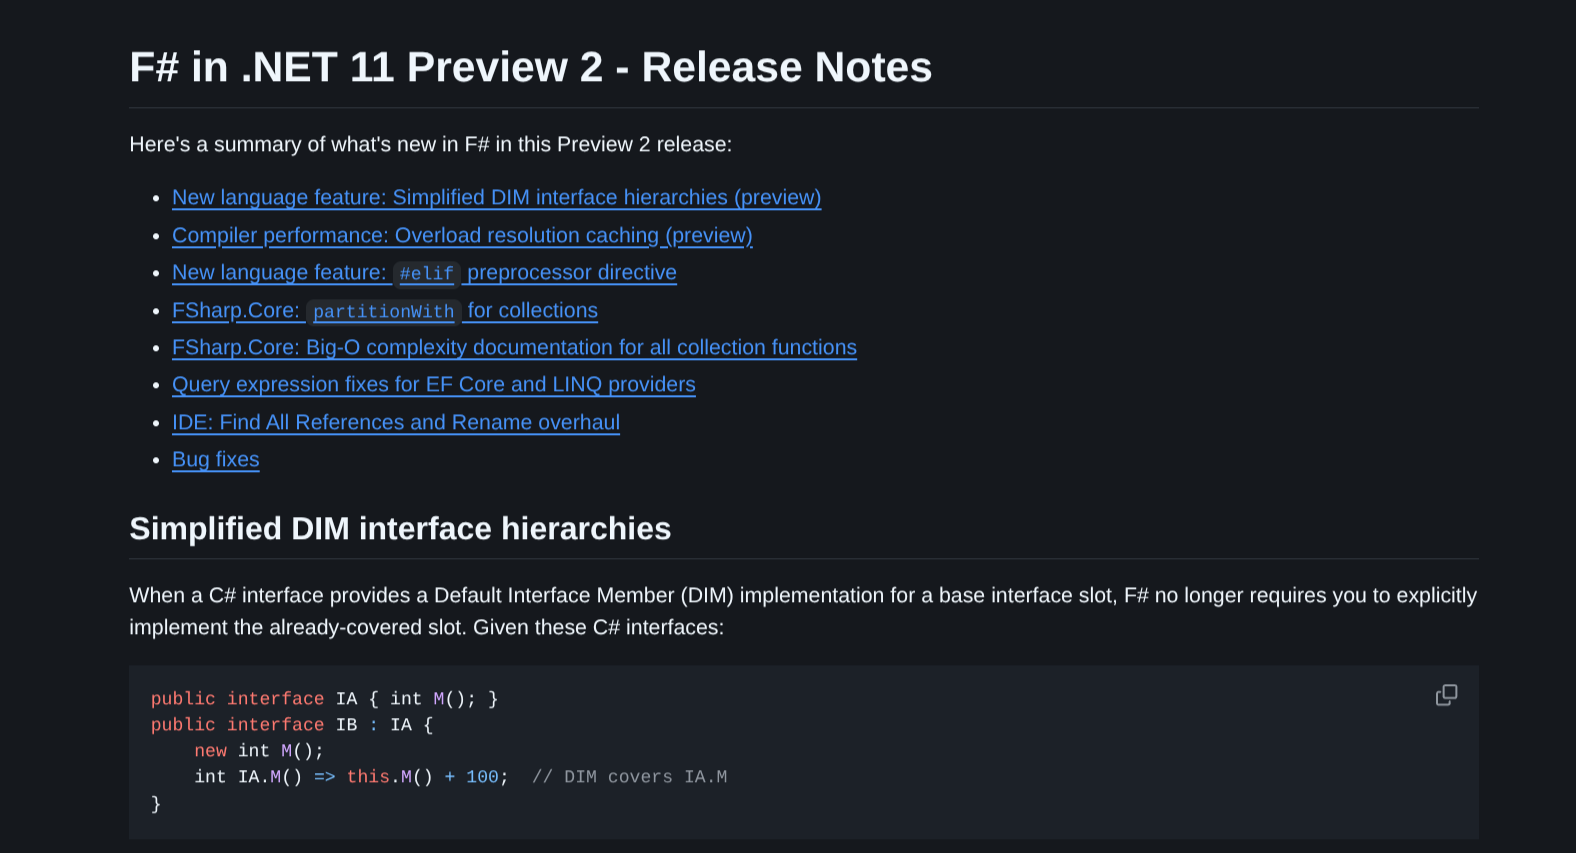Open Big-O complexity documentation link

(514, 348)
